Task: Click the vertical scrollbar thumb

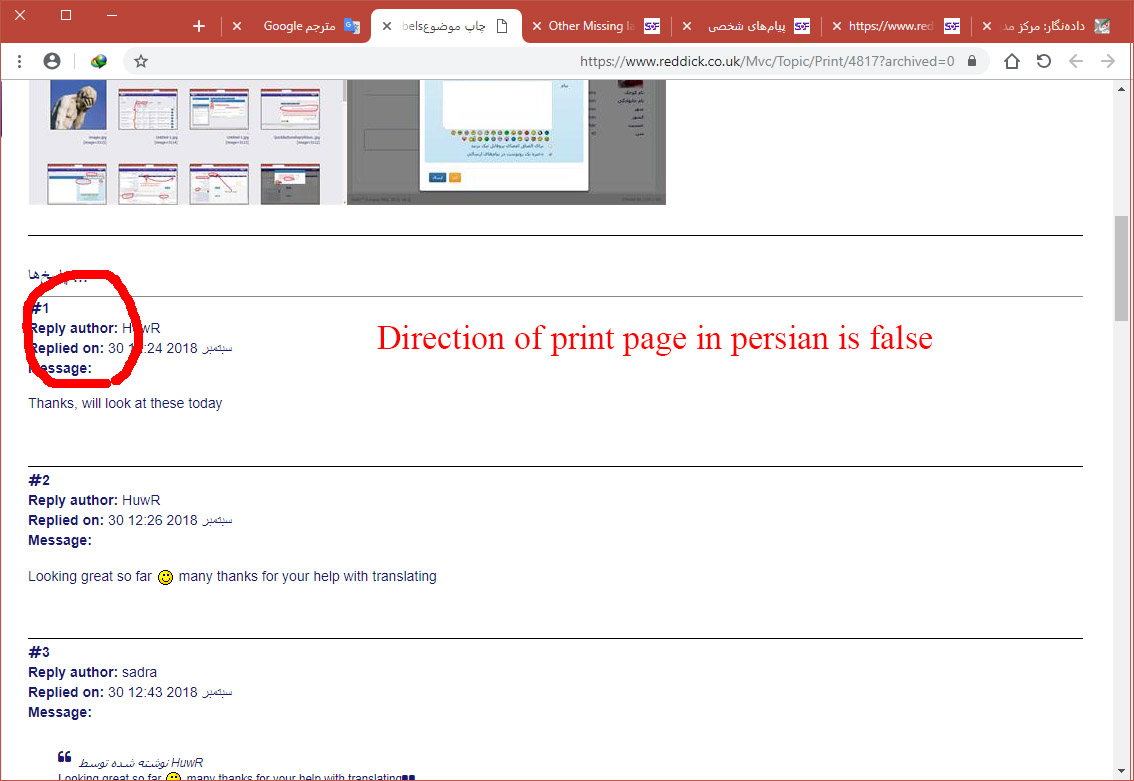Action: 1122,267
